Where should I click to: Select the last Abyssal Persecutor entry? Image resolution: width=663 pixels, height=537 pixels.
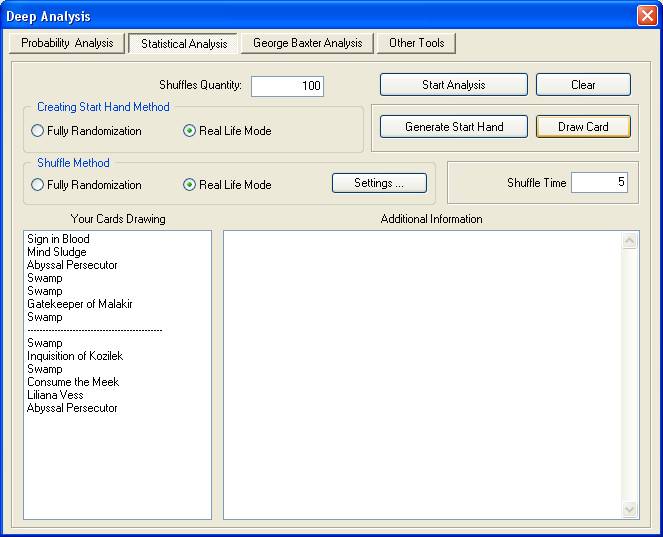tap(72, 408)
